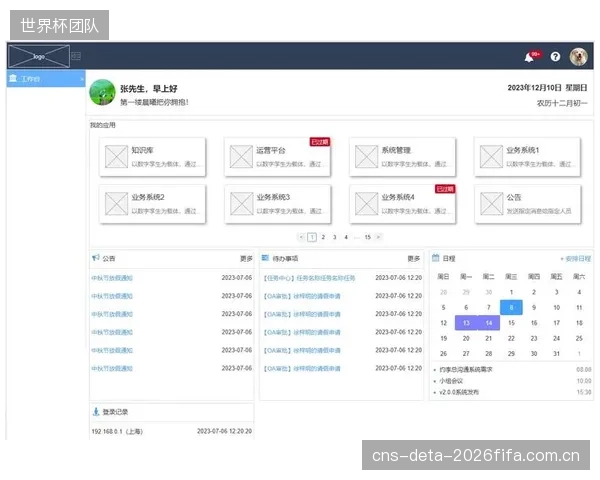The height and width of the screenshot is (480, 600).
Task: Select highlighted date 13 in calendar
Action: [x=466, y=323]
